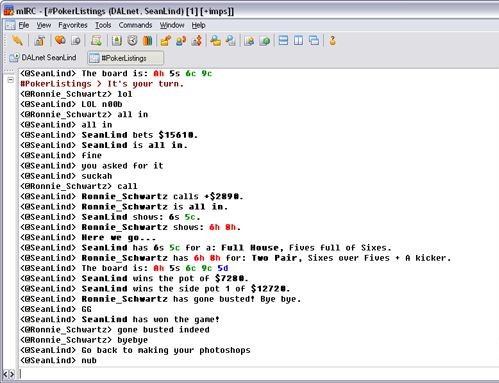The height and width of the screenshot is (383, 499).
Task: Open the channels list icon beside the heart
Action: click(x=76, y=41)
